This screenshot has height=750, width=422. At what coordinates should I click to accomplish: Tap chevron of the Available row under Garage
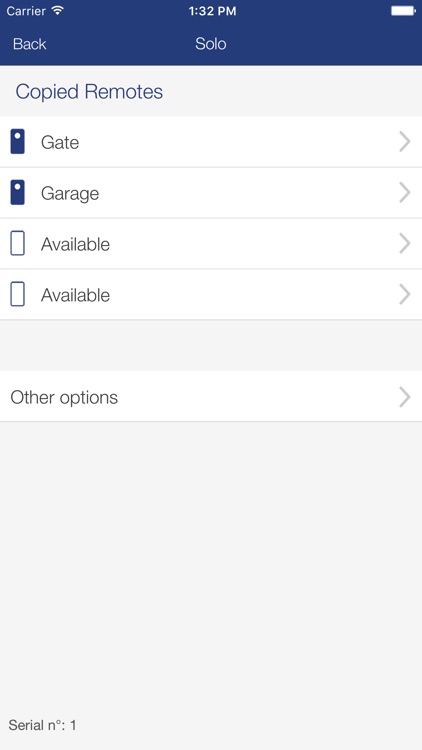click(x=405, y=244)
